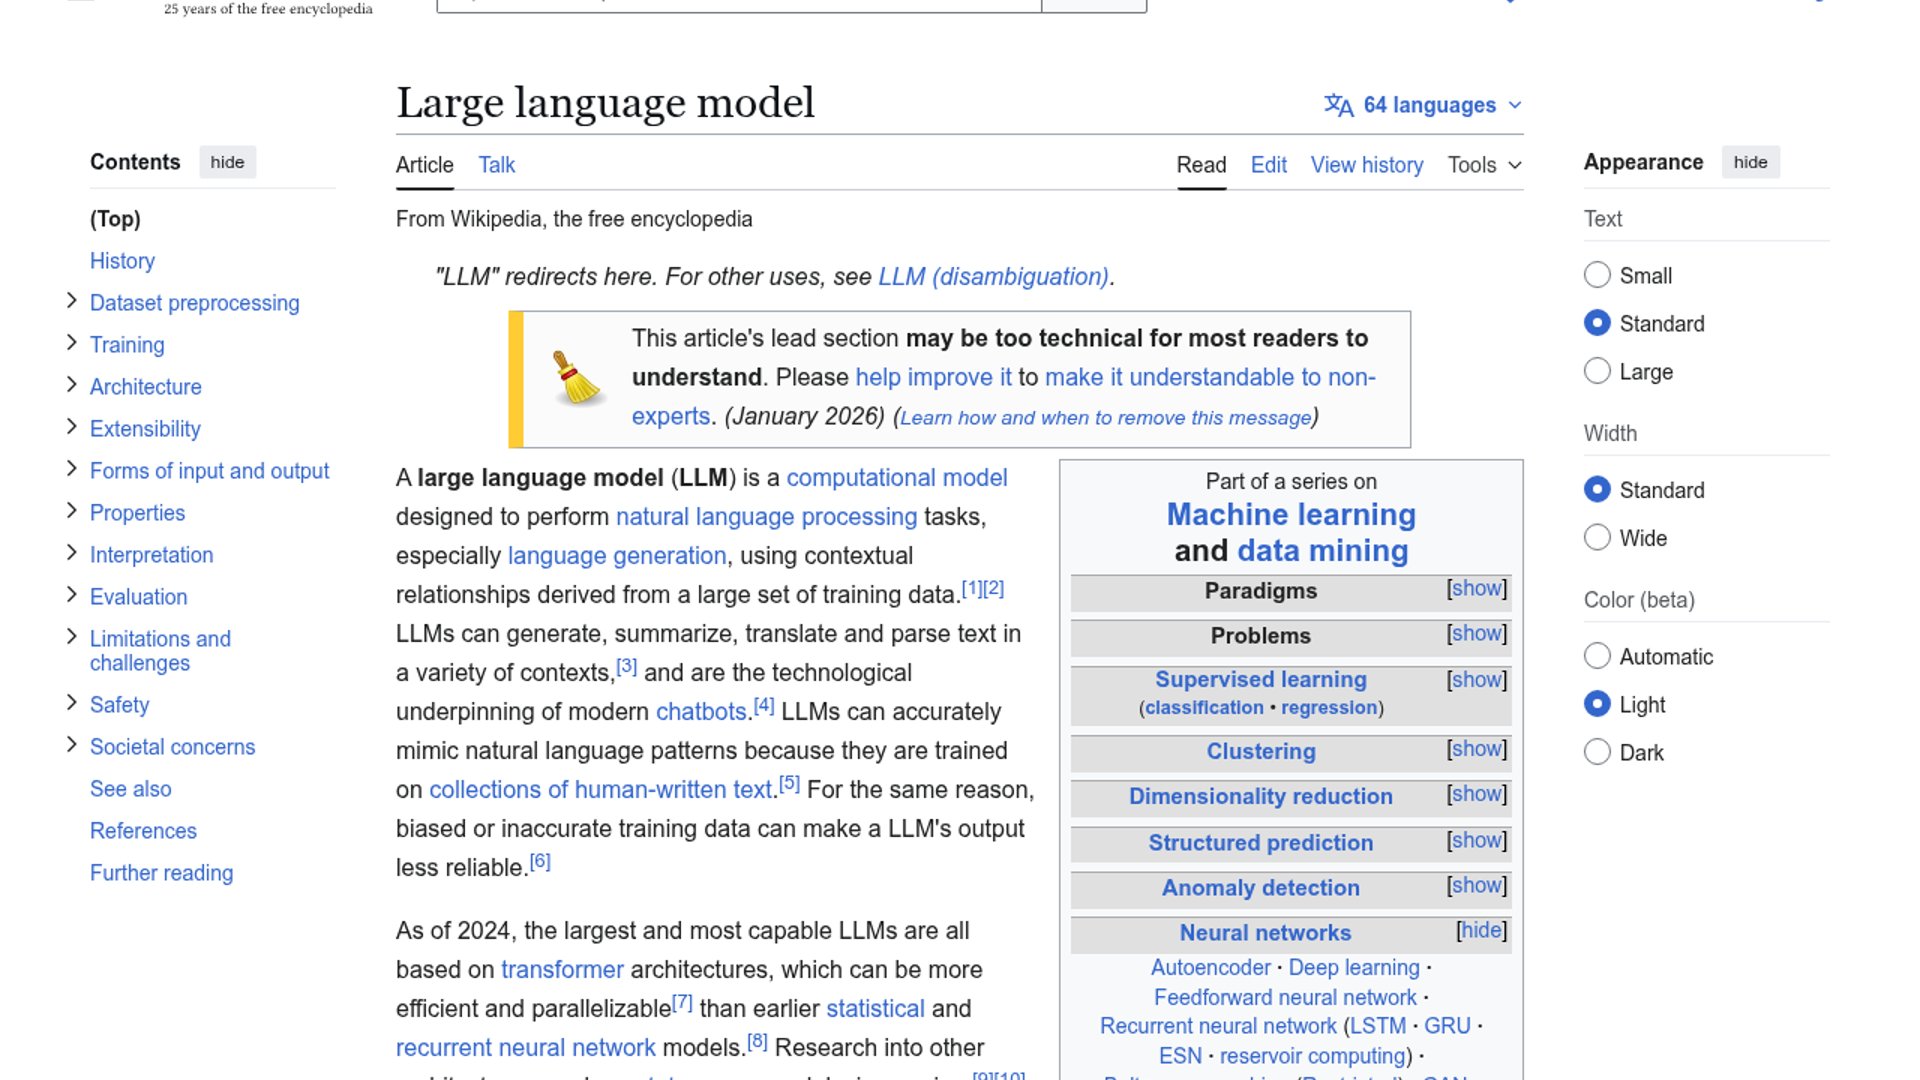Select the Wide width option
The width and height of the screenshot is (1920, 1080).
[1597, 538]
